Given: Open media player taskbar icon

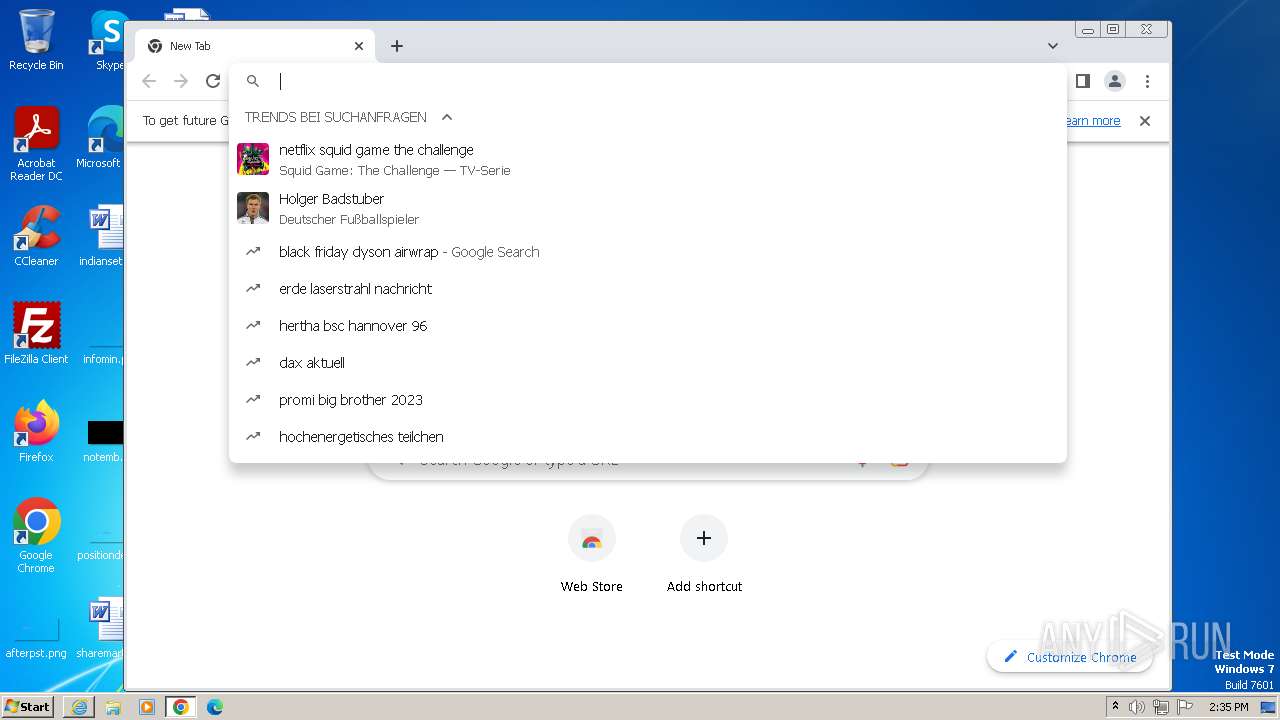Looking at the screenshot, I should (x=147, y=707).
